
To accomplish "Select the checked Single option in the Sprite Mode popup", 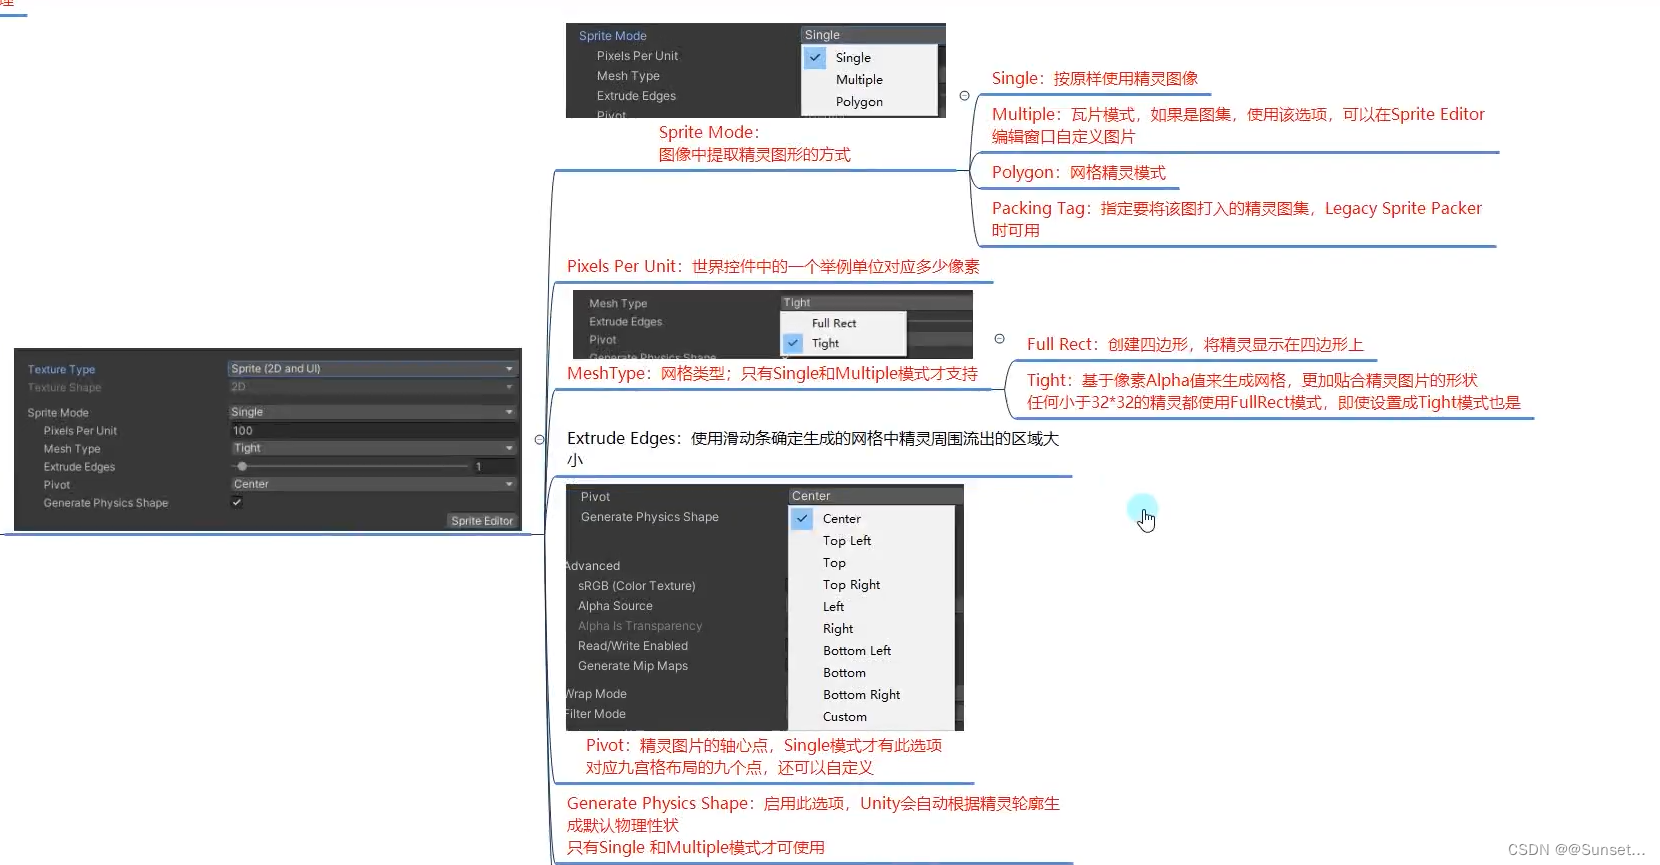I will pos(869,58).
